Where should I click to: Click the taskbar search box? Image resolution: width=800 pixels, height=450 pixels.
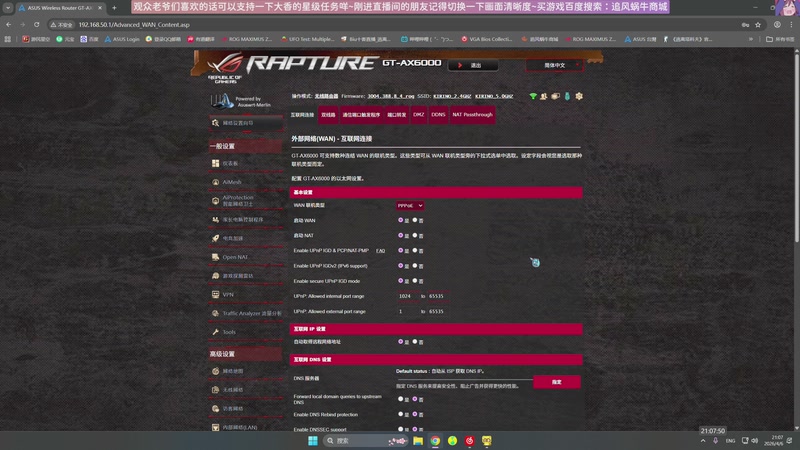coord(365,441)
